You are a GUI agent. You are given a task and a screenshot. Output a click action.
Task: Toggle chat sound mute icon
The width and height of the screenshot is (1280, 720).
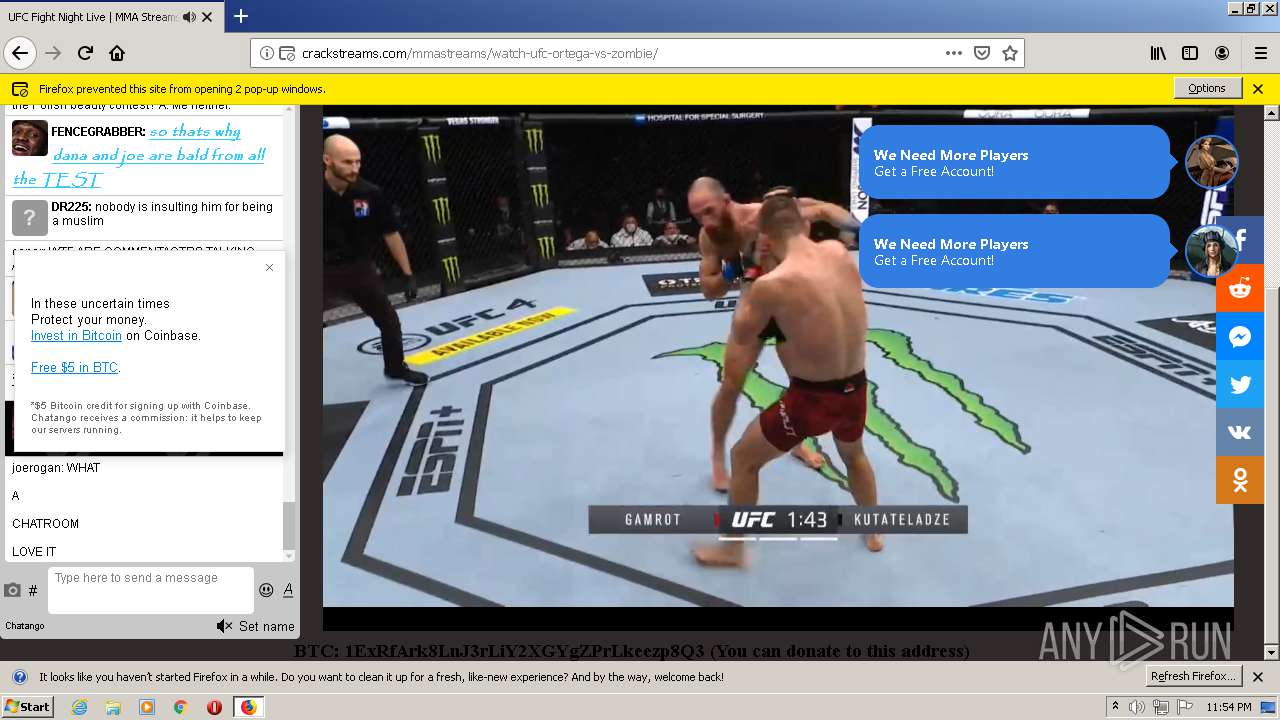[224, 626]
